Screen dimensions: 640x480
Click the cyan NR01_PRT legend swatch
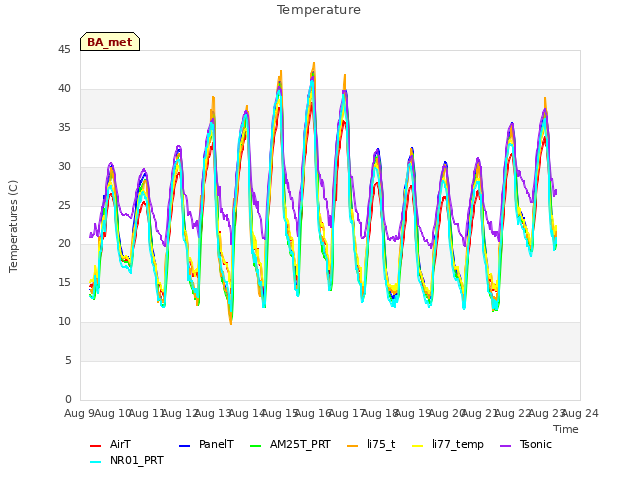[95, 462]
